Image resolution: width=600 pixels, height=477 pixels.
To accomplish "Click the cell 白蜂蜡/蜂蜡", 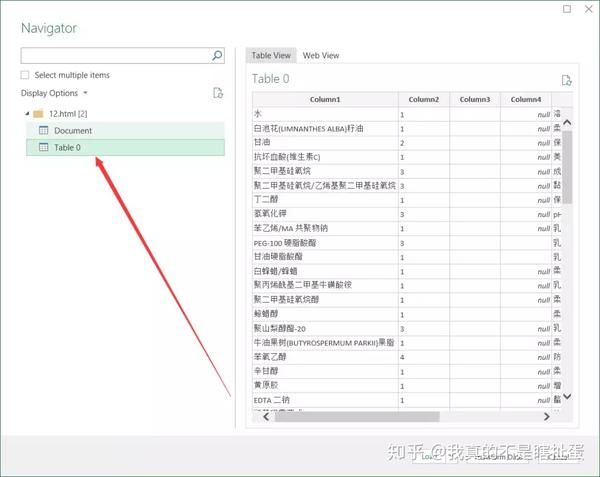I will pos(325,271).
